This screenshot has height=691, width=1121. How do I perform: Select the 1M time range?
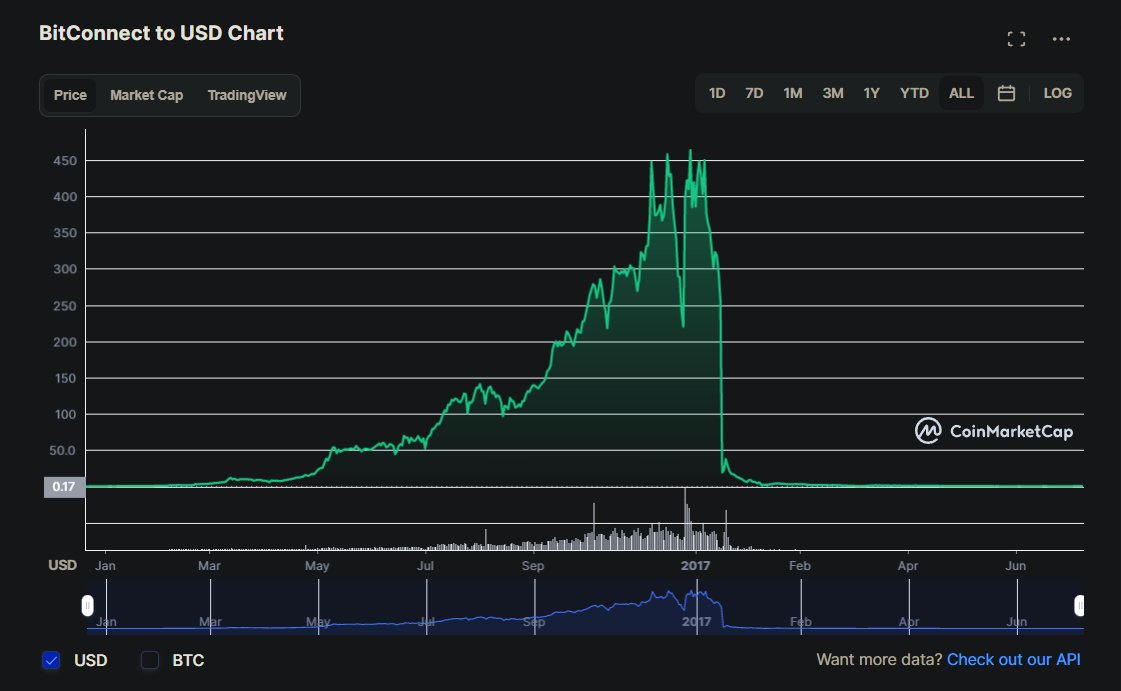(792, 94)
